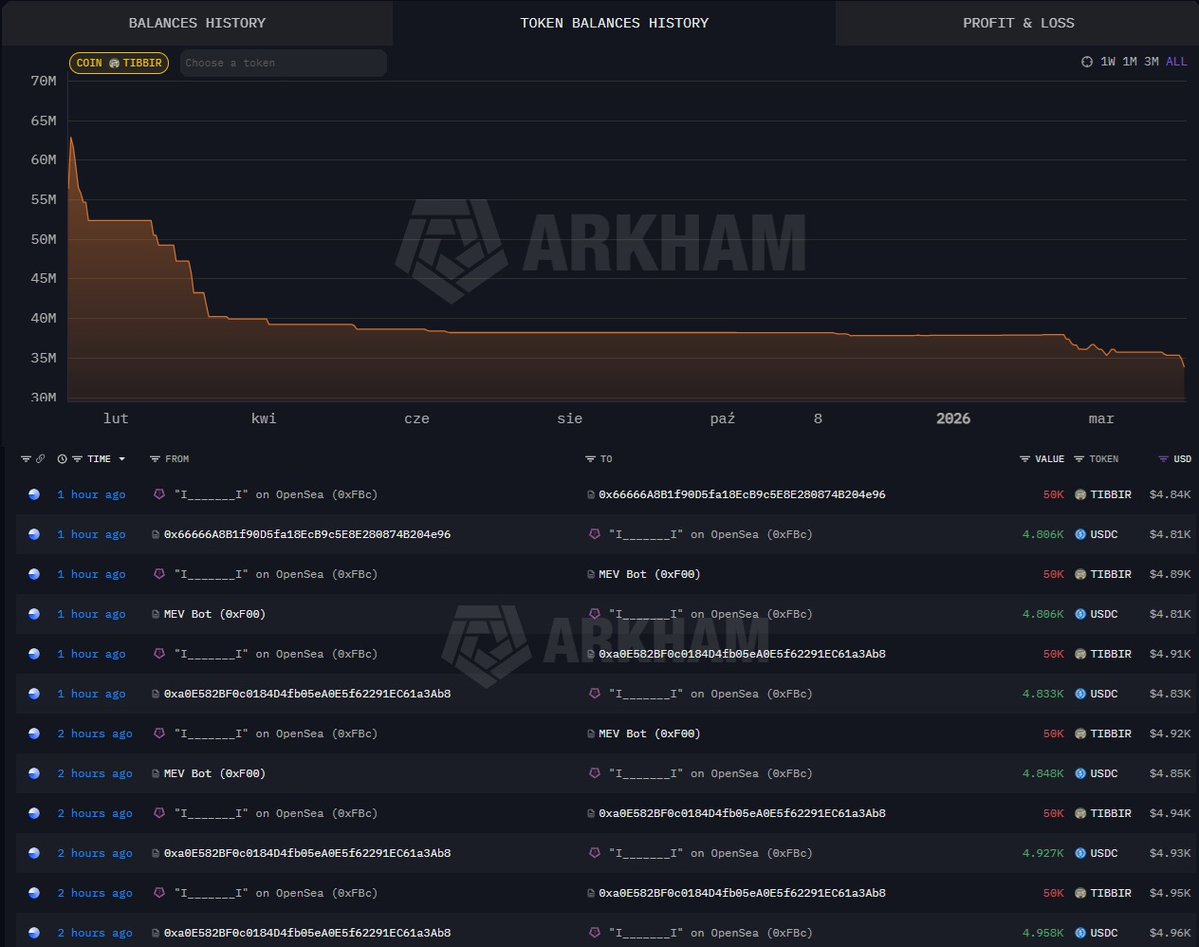The width and height of the screenshot is (1199, 947).
Task: Click chain icon in the $4.92K row
Action: pos(34,734)
